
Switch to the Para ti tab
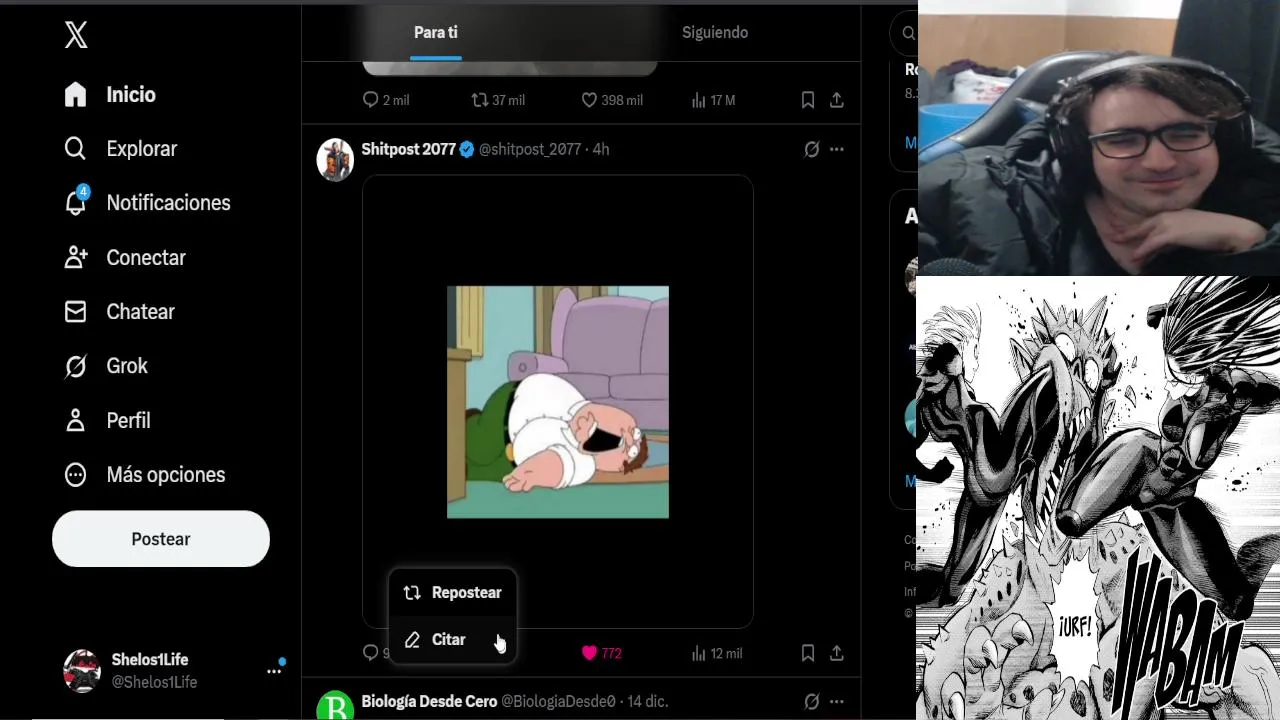tap(436, 32)
